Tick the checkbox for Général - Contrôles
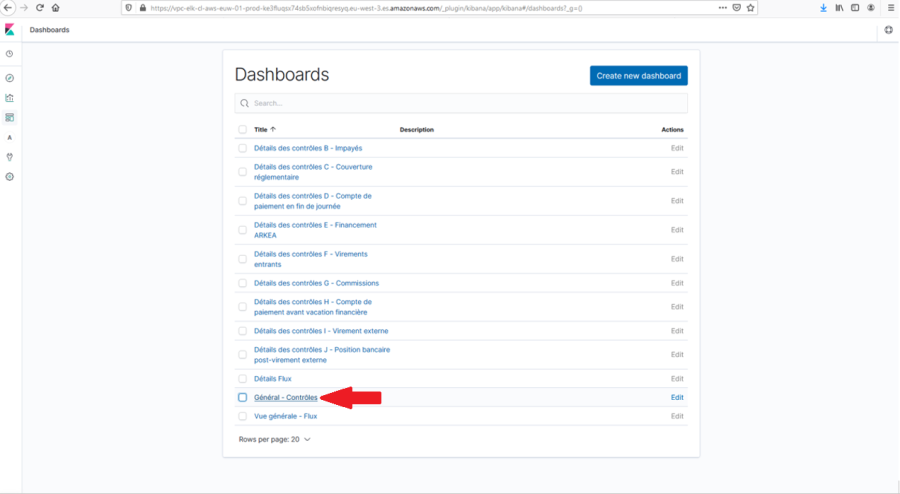Image resolution: width=900 pixels, height=494 pixels. [242, 397]
